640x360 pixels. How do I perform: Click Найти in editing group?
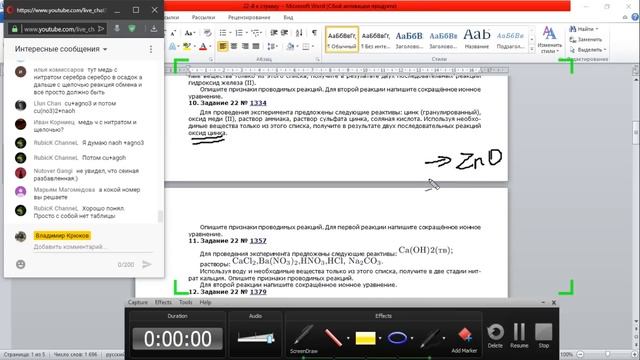(584, 29)
